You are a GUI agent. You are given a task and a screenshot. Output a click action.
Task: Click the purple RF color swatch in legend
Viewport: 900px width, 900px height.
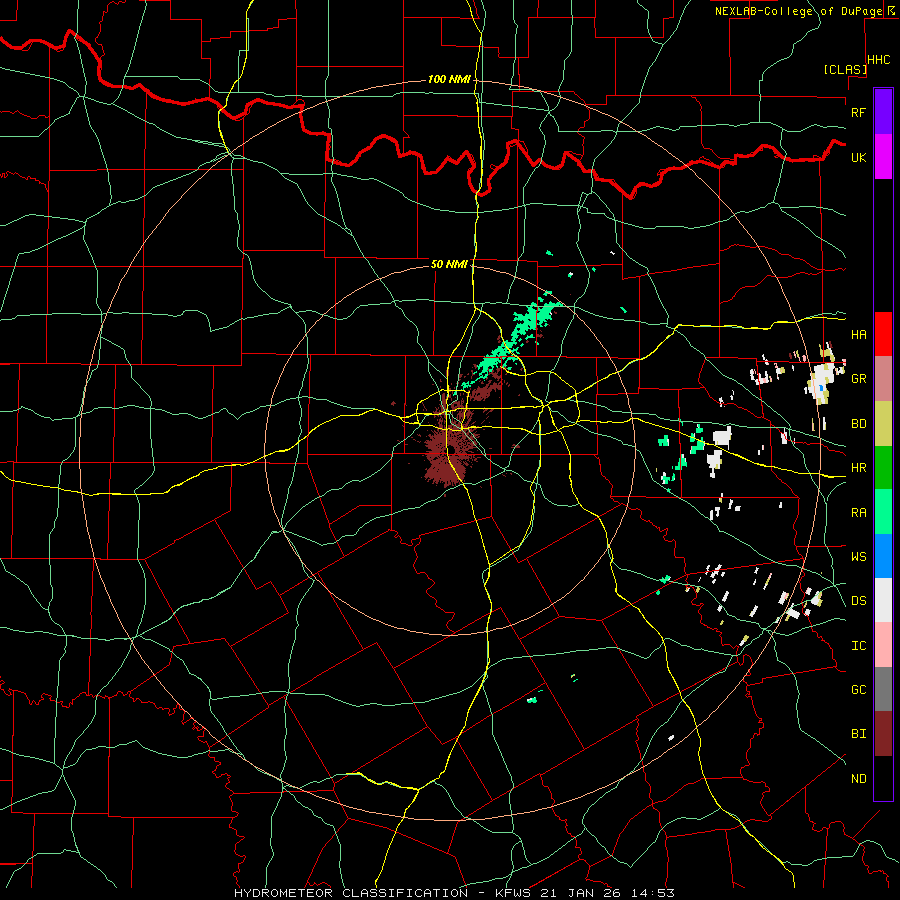click(883, 112)
